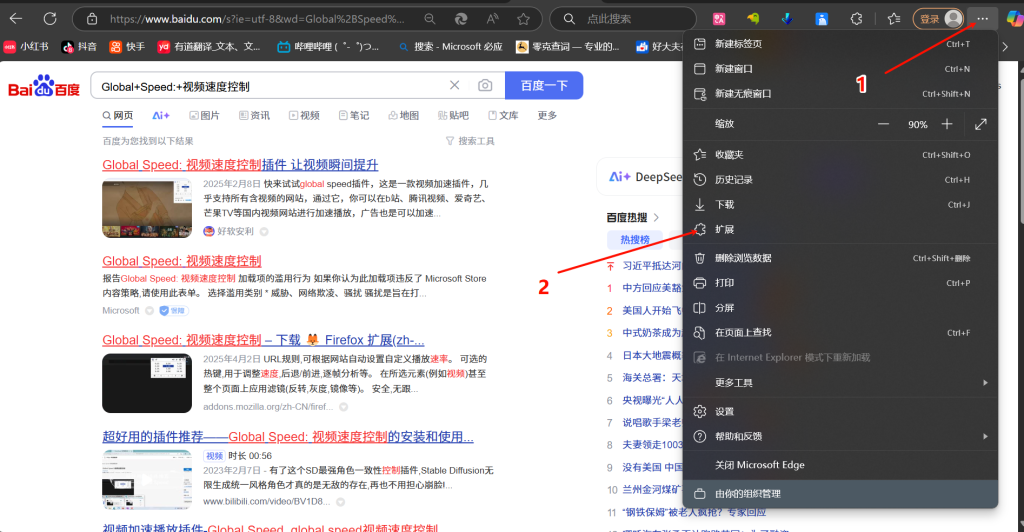The image size is (1024, 532).
Task: Click thumbnail of first Global Speed result
Action: pyautogui.click(x=147, y=209)
